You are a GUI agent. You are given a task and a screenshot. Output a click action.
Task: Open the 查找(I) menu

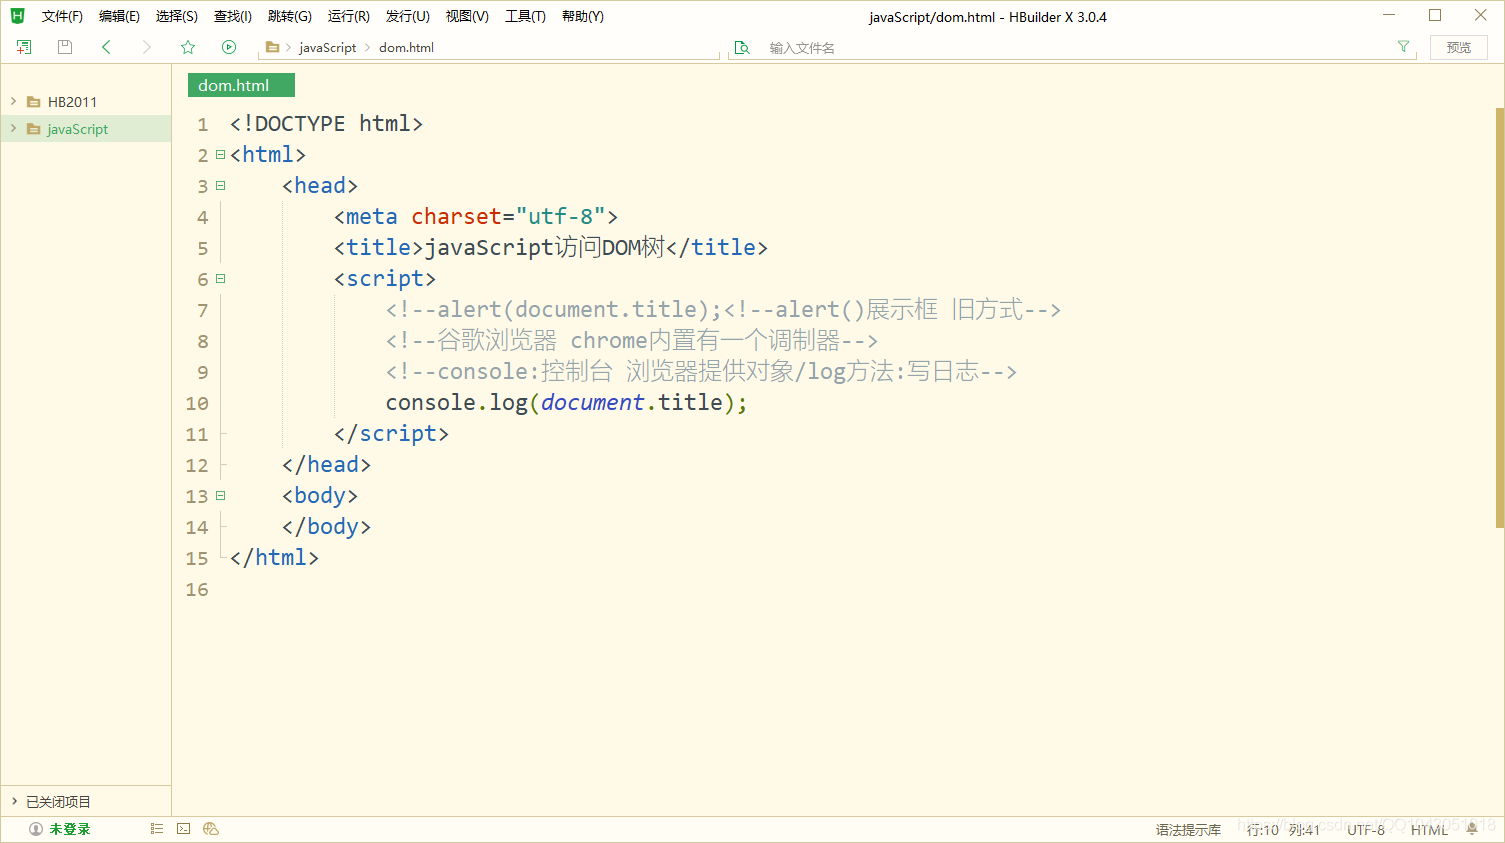(x=233, y=16)
